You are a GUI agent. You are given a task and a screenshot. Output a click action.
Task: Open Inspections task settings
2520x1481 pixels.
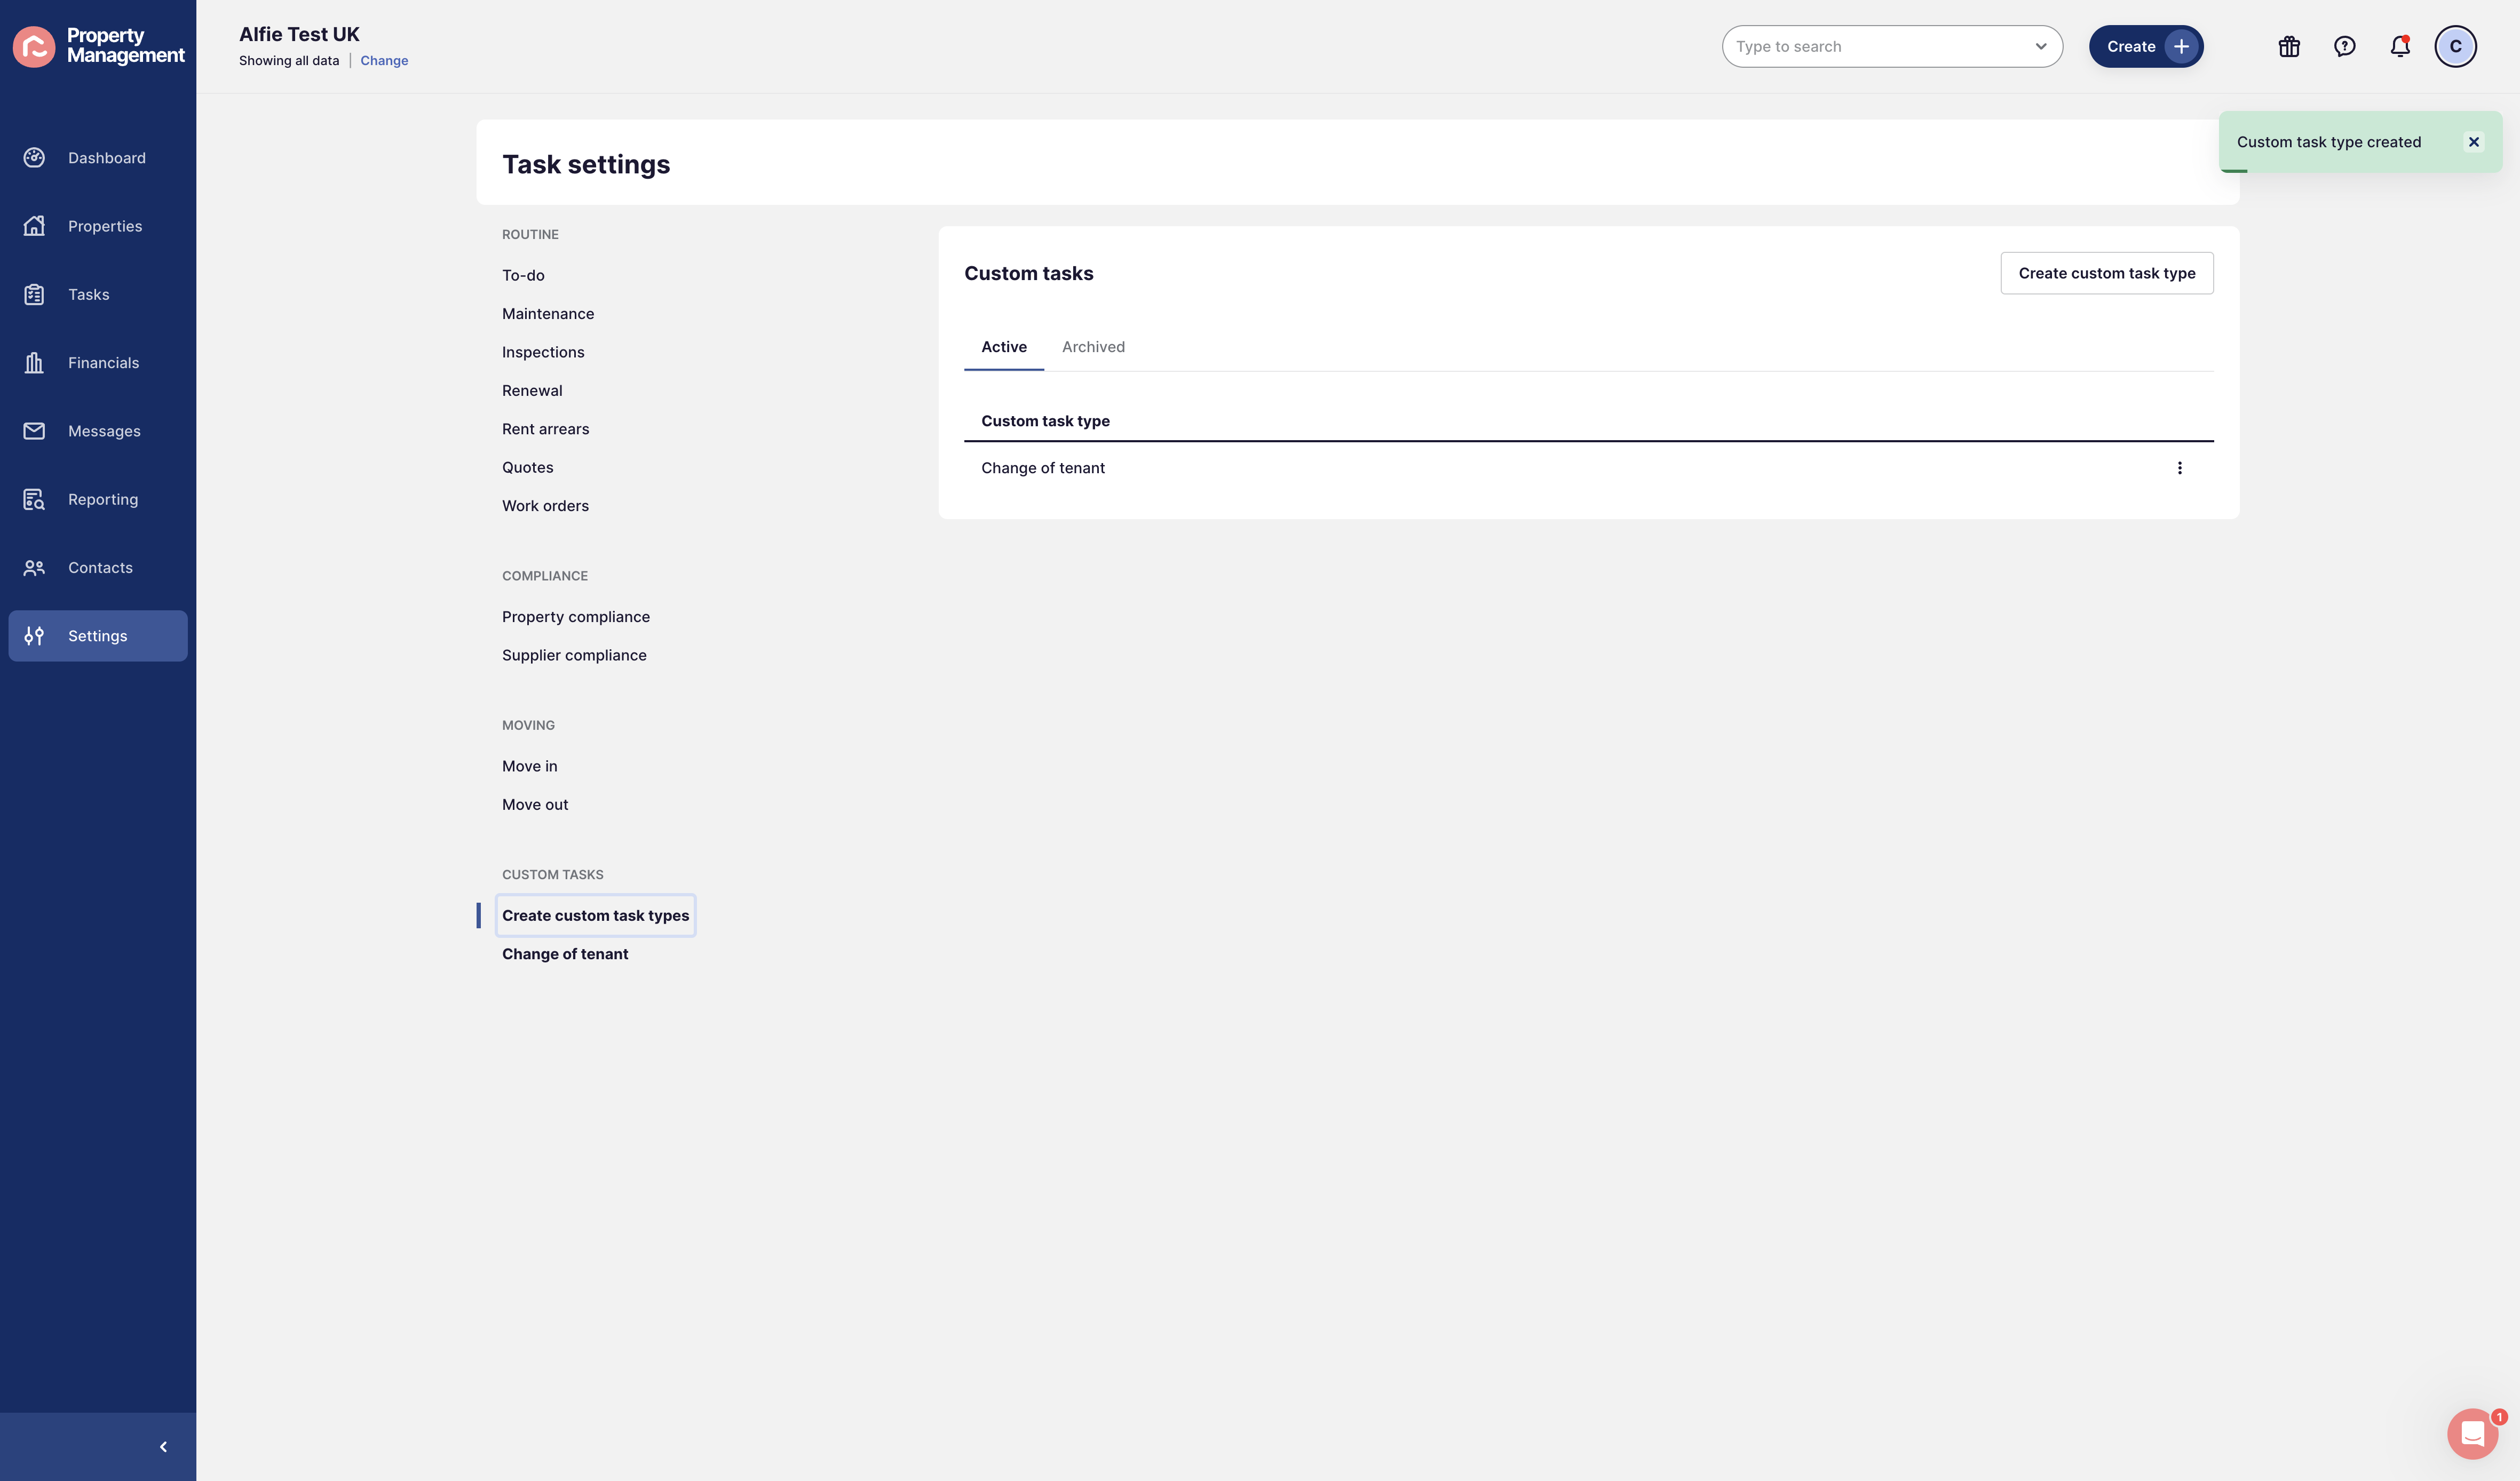coord(543,352)
